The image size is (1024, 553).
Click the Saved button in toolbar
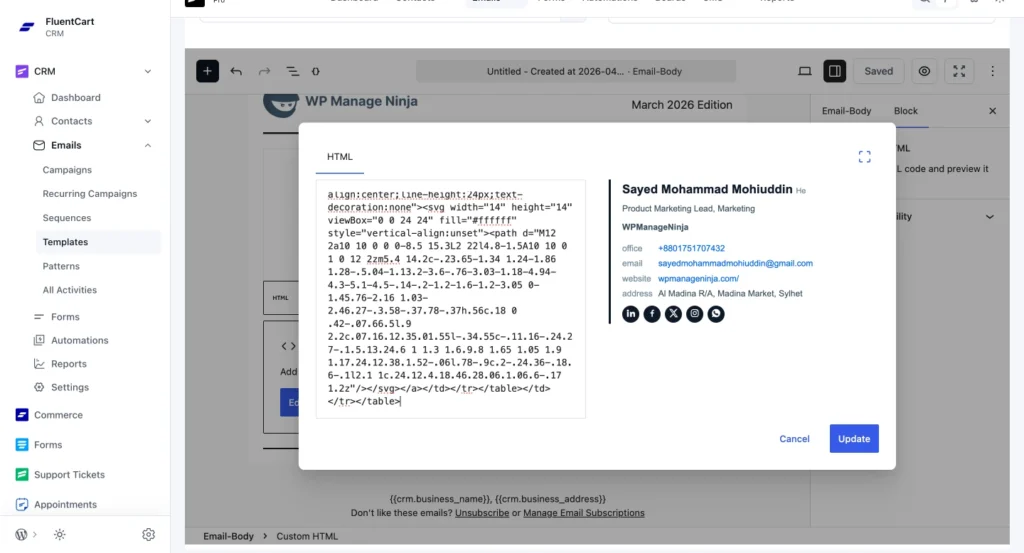[878, 71]
